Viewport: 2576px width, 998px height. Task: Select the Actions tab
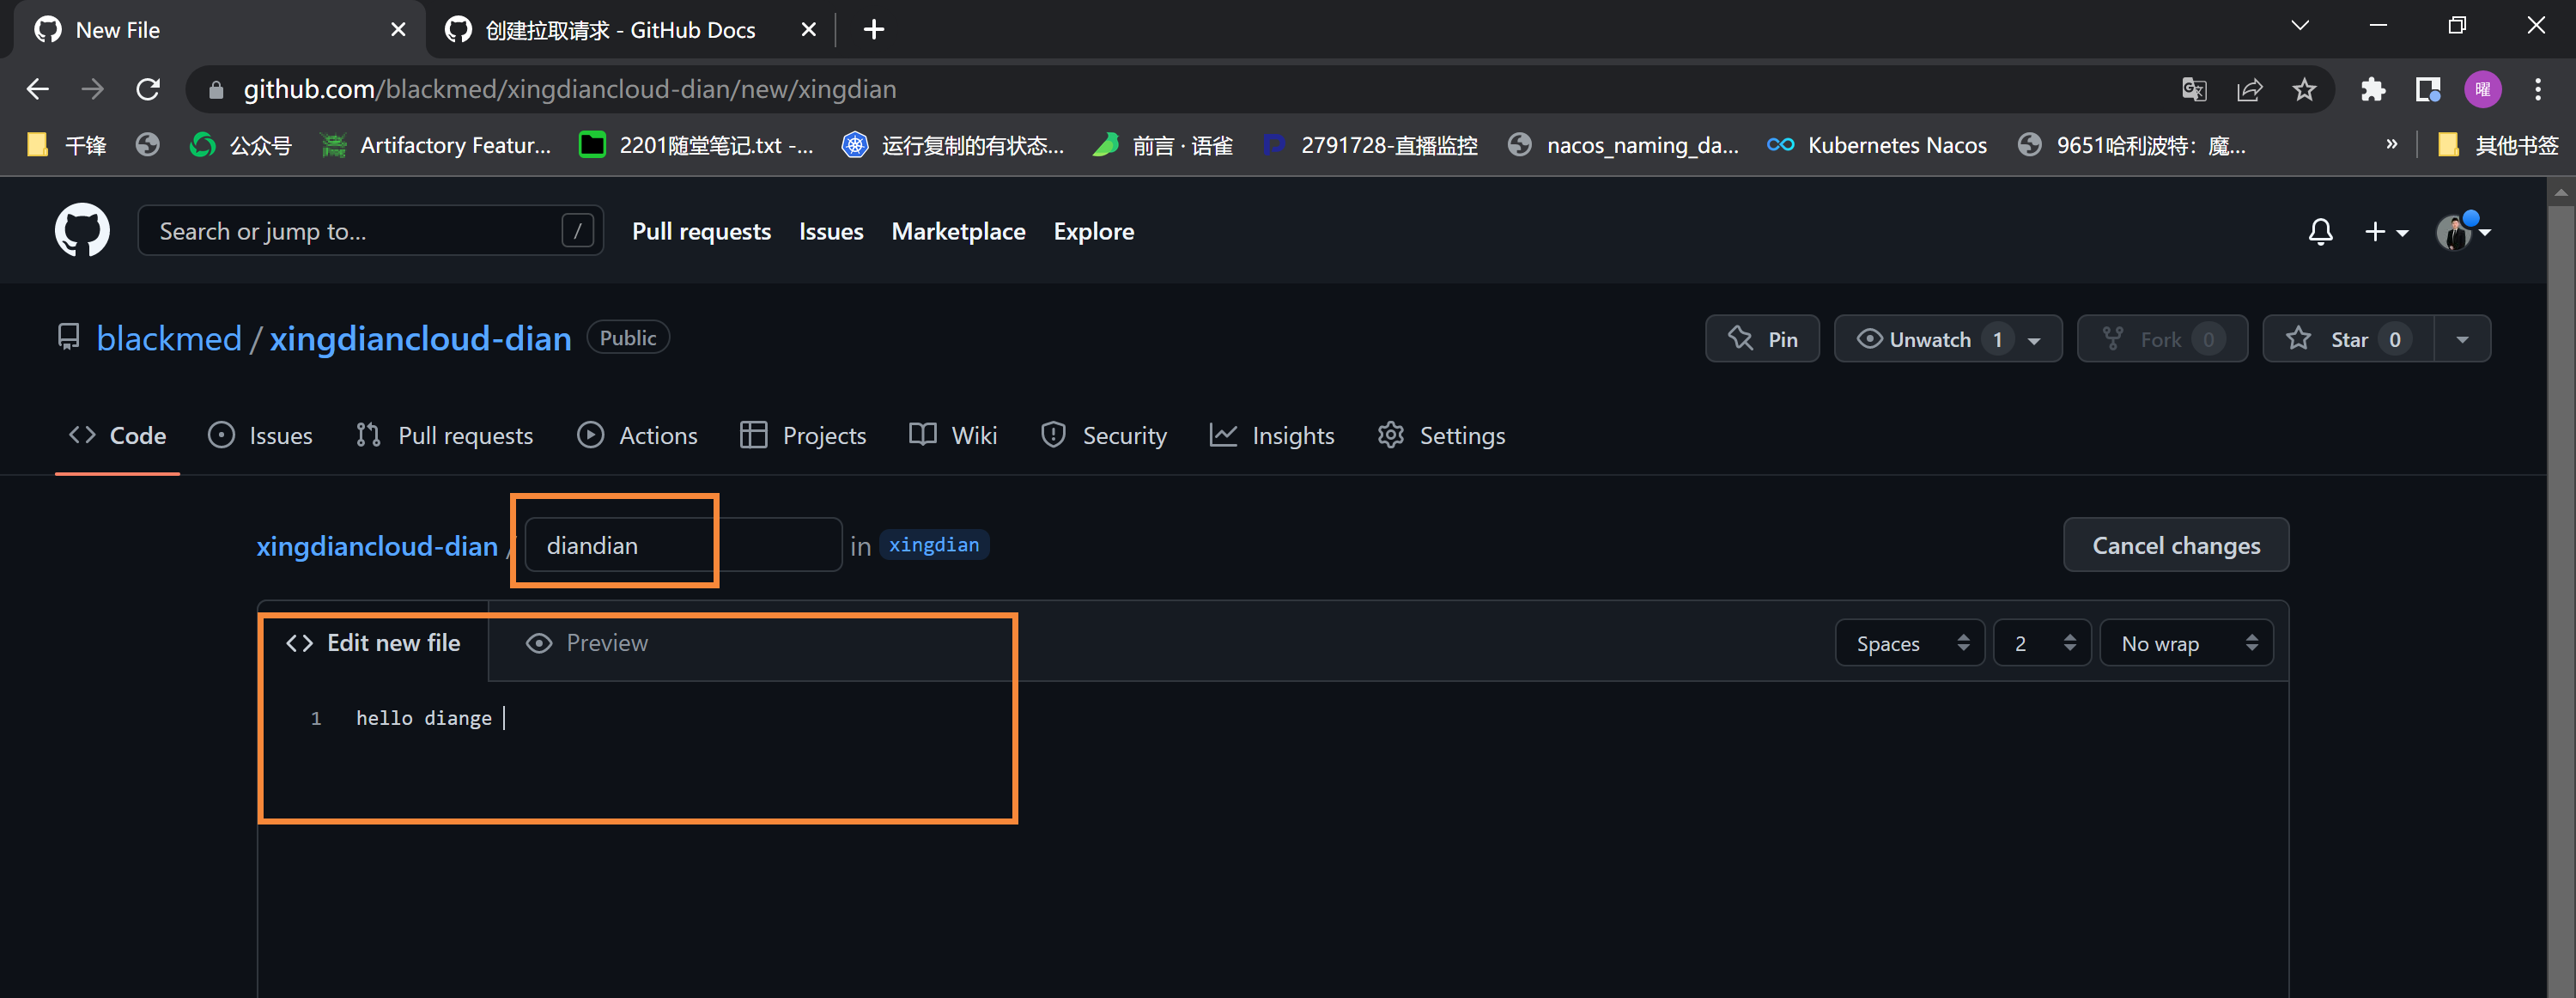637,435
